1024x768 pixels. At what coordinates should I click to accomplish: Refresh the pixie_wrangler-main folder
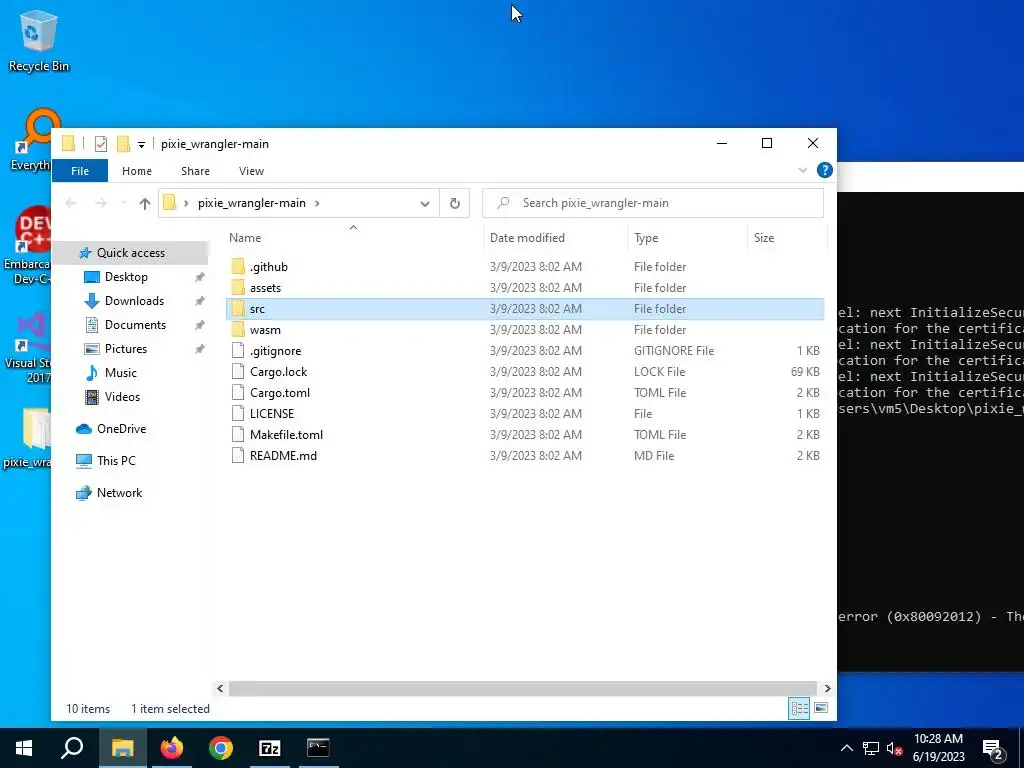point(455,203)
